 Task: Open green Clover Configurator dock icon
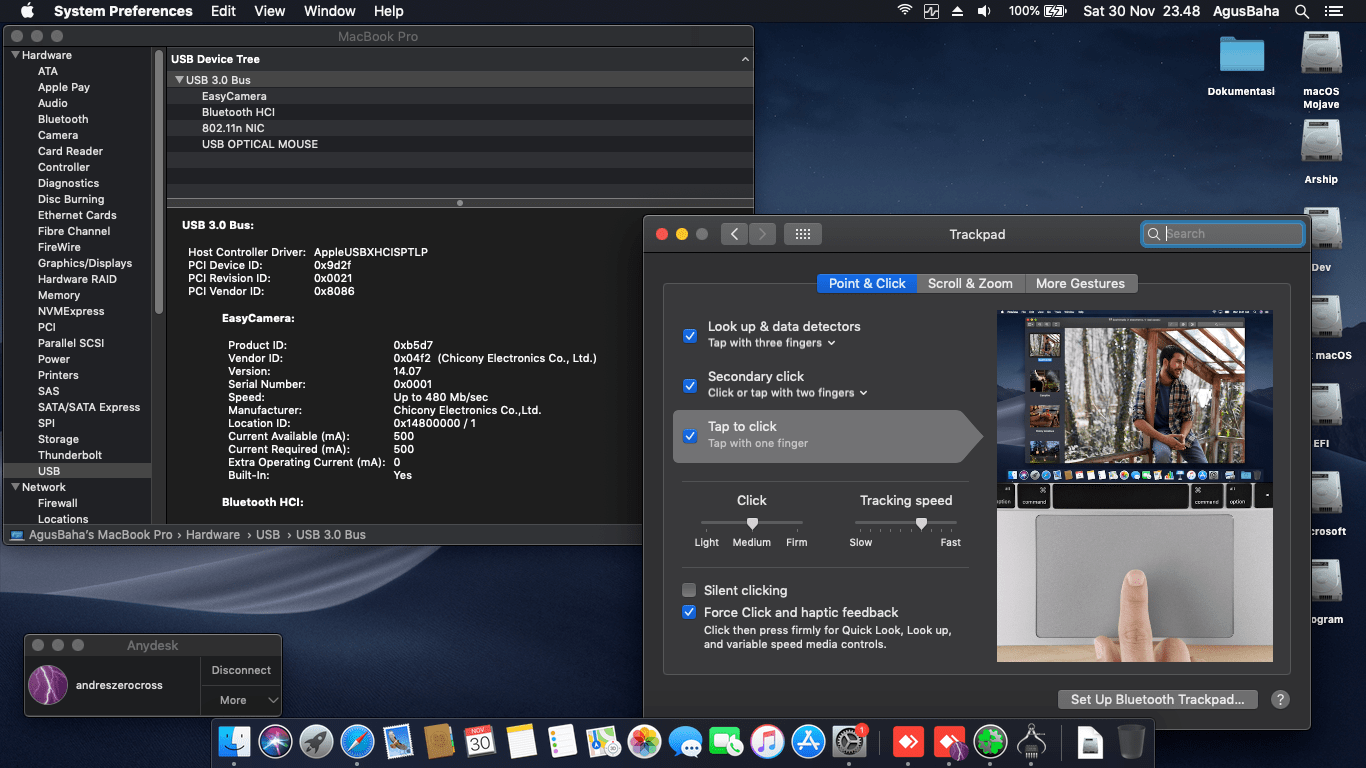[990, 741]
